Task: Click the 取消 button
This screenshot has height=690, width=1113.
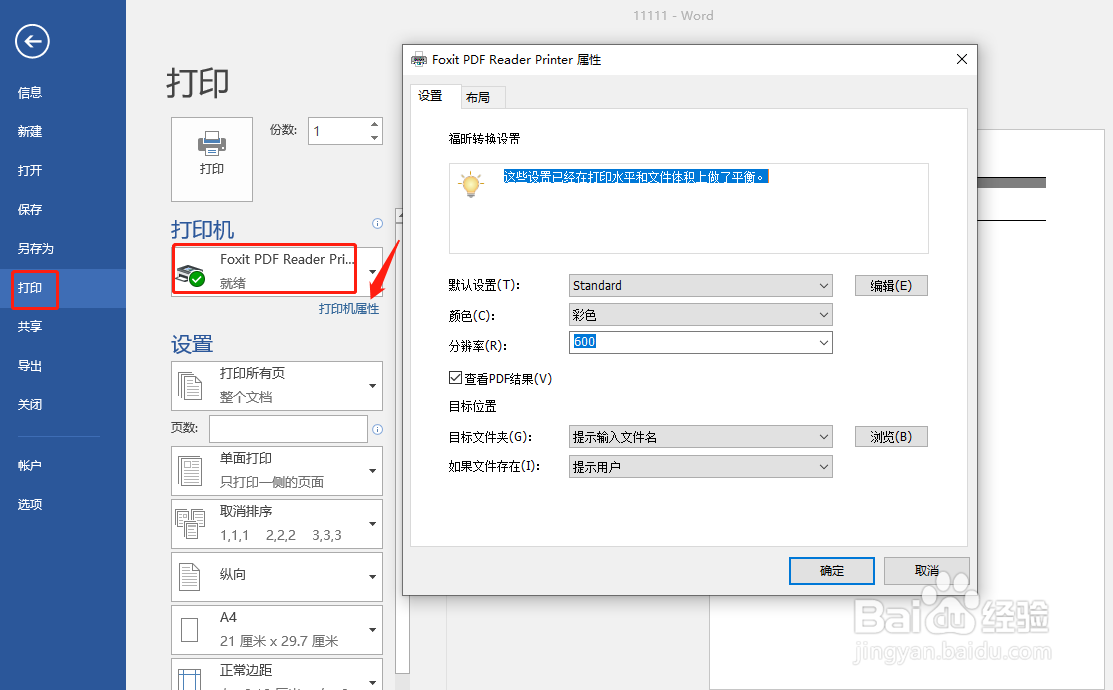Action: pos(926,571)
